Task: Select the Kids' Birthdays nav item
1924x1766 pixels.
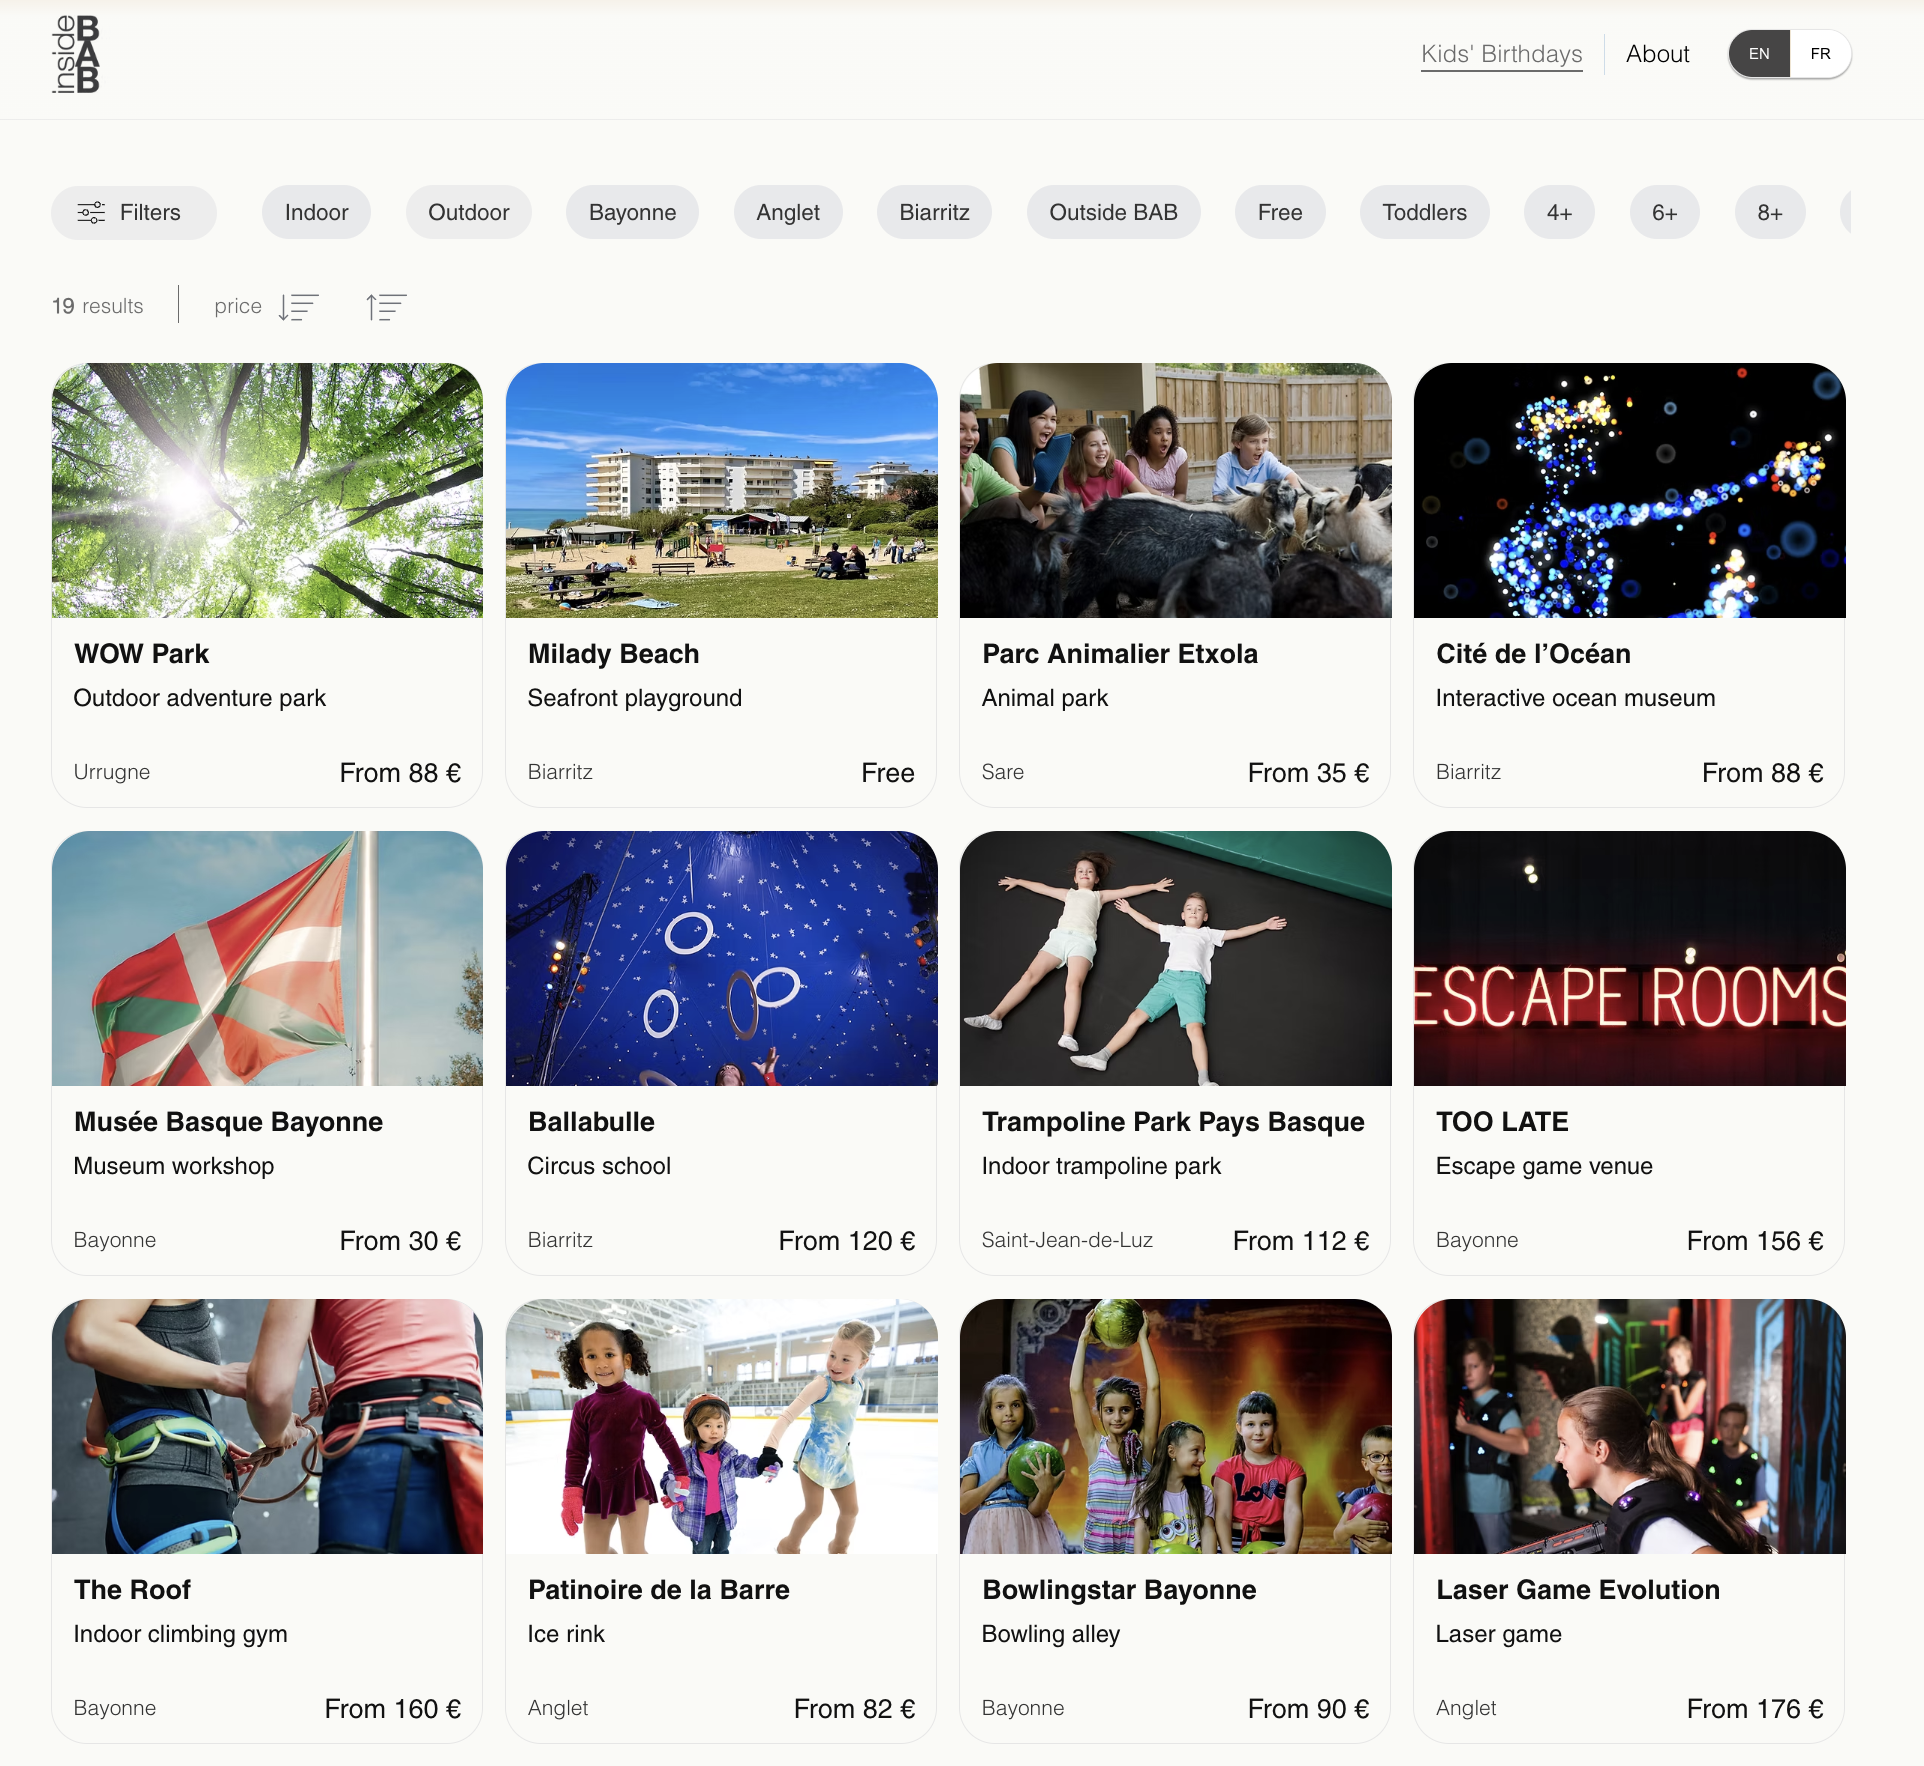Action: [1501, 54]
